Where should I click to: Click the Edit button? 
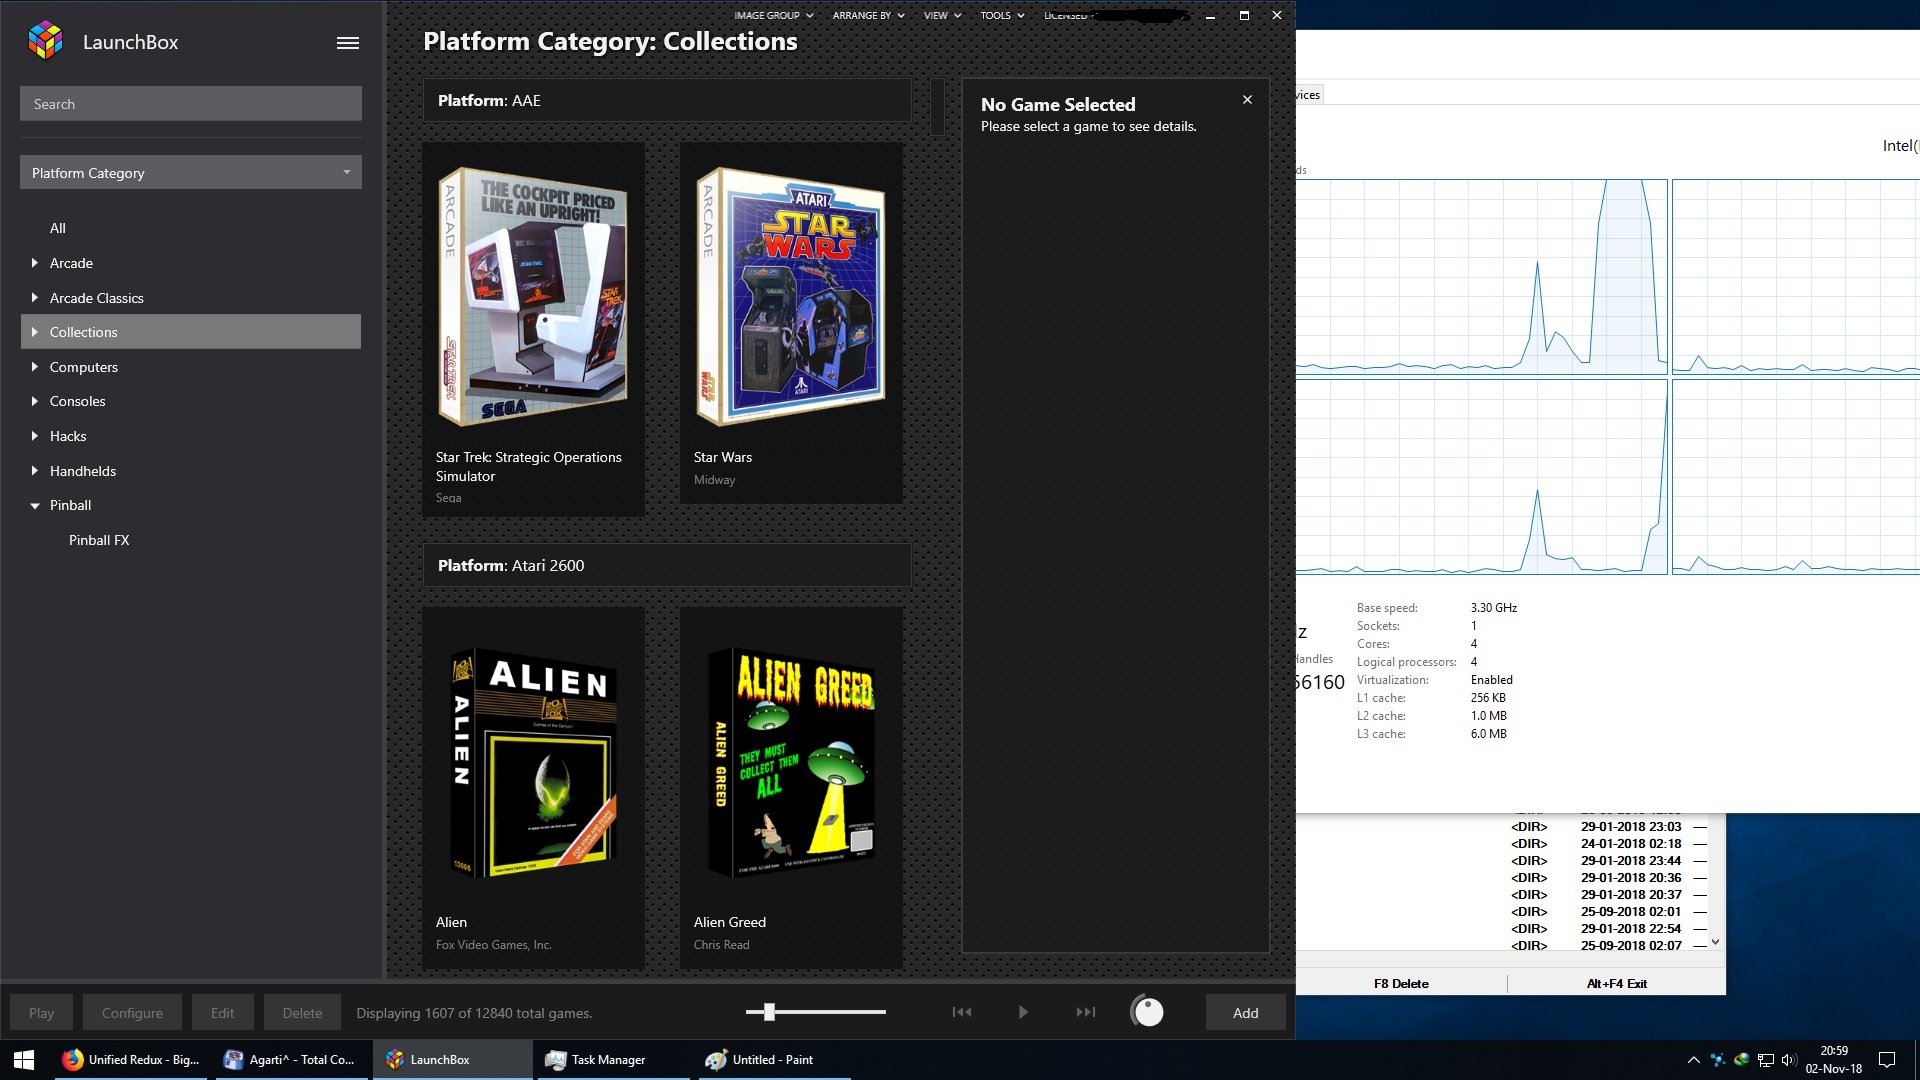coord(222,1012)
